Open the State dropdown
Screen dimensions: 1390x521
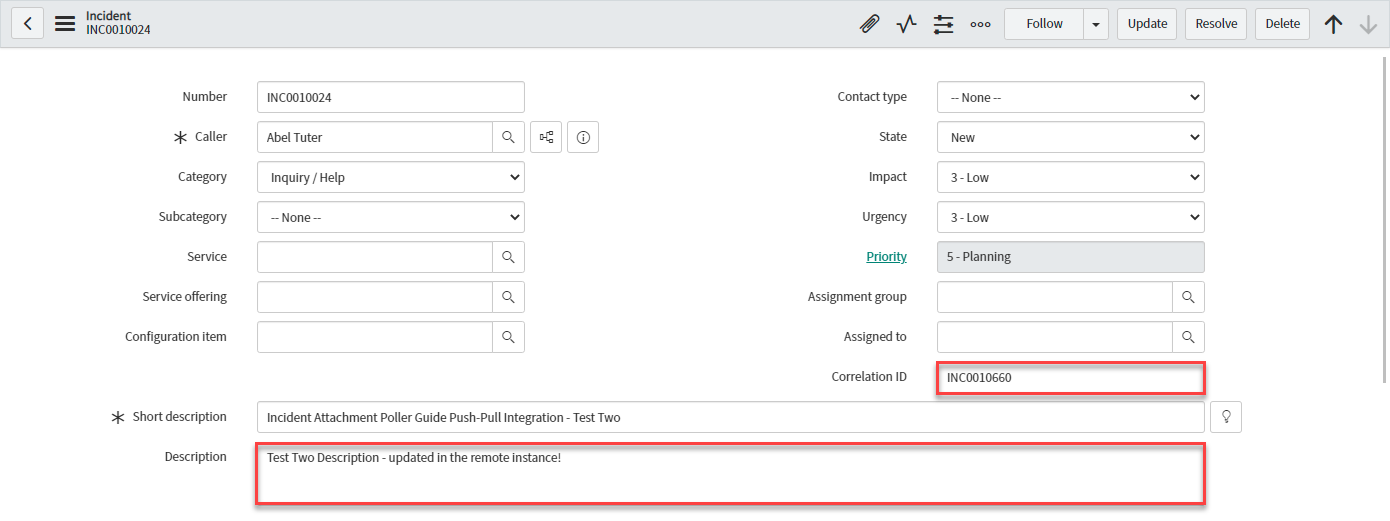pyautogui.click(x=1070, y=137)
